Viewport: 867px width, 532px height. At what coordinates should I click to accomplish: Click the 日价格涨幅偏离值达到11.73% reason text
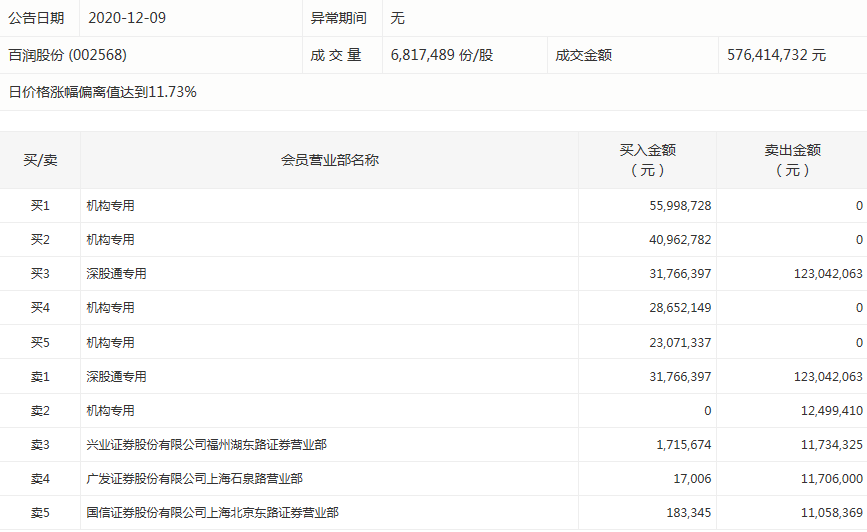(x=102, y=92)
